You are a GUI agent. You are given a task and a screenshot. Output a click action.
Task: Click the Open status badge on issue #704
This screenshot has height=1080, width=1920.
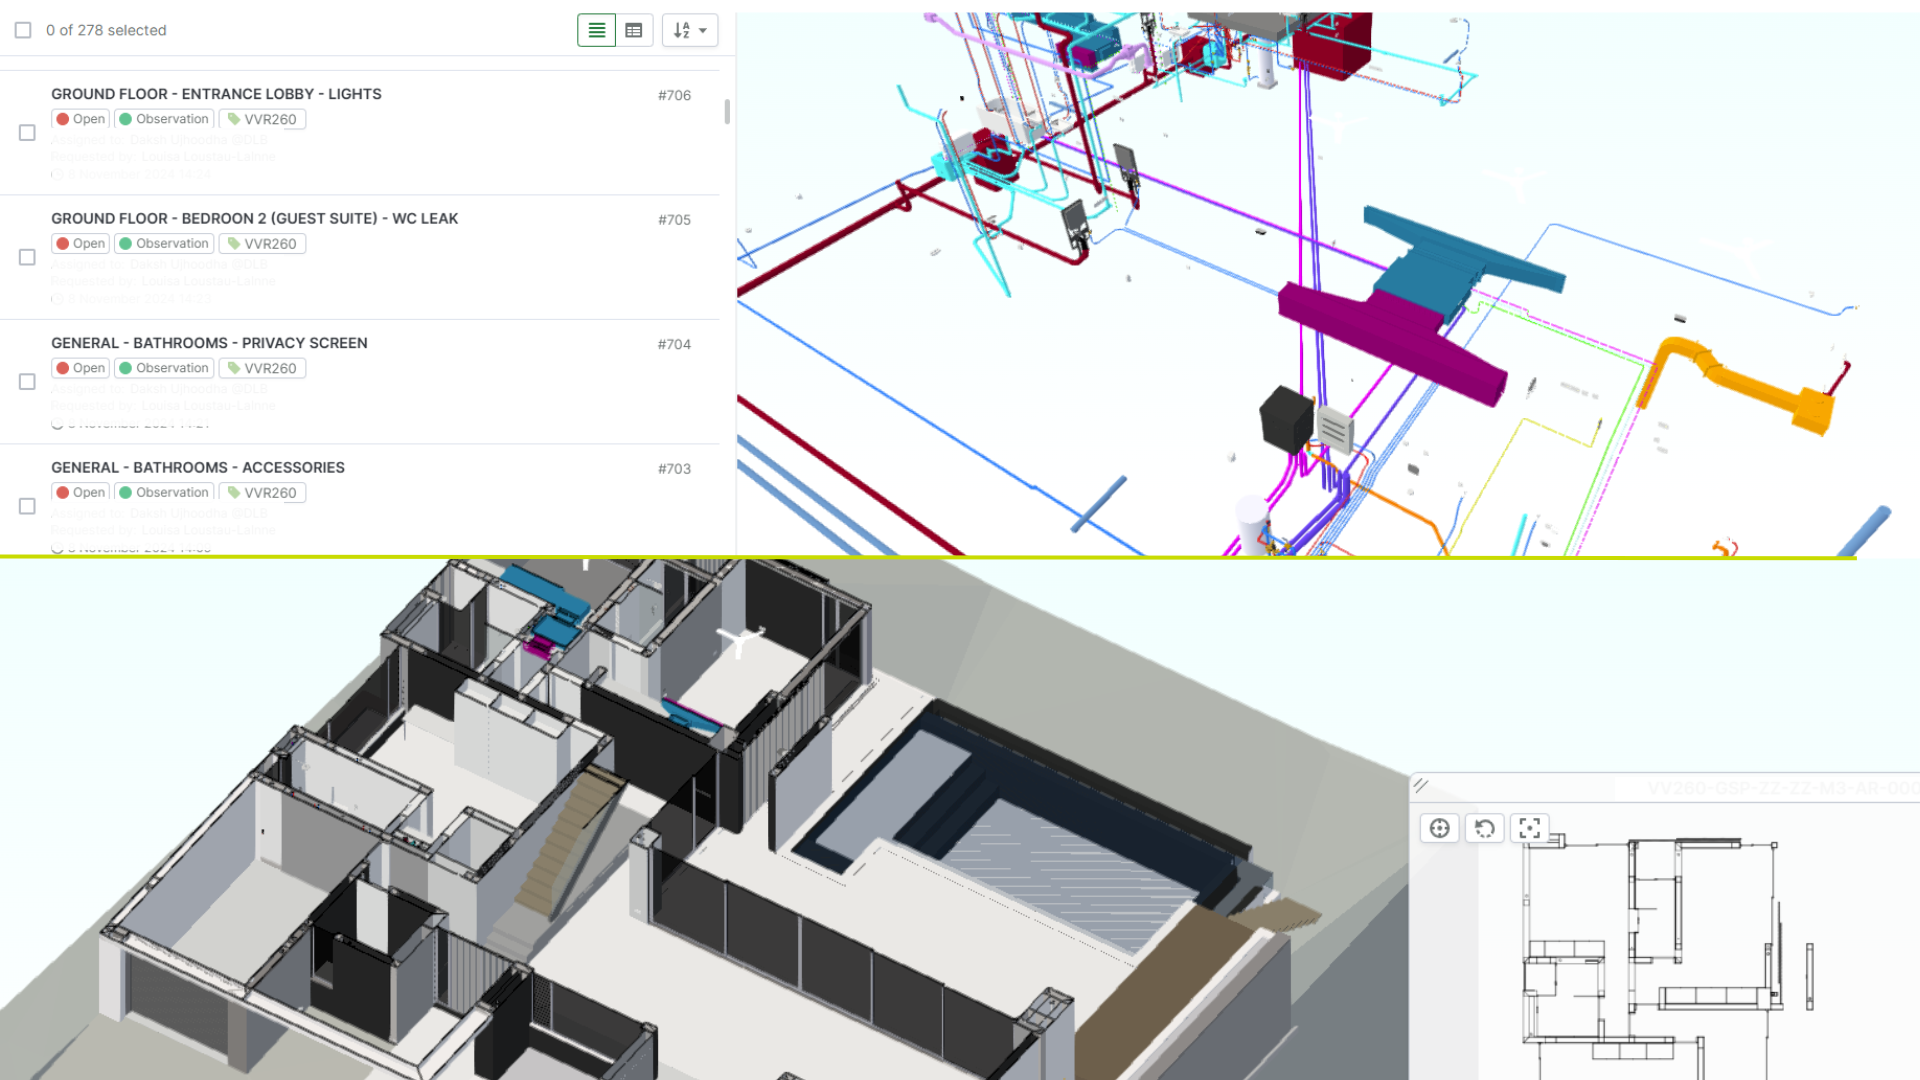tap(81, 368)
